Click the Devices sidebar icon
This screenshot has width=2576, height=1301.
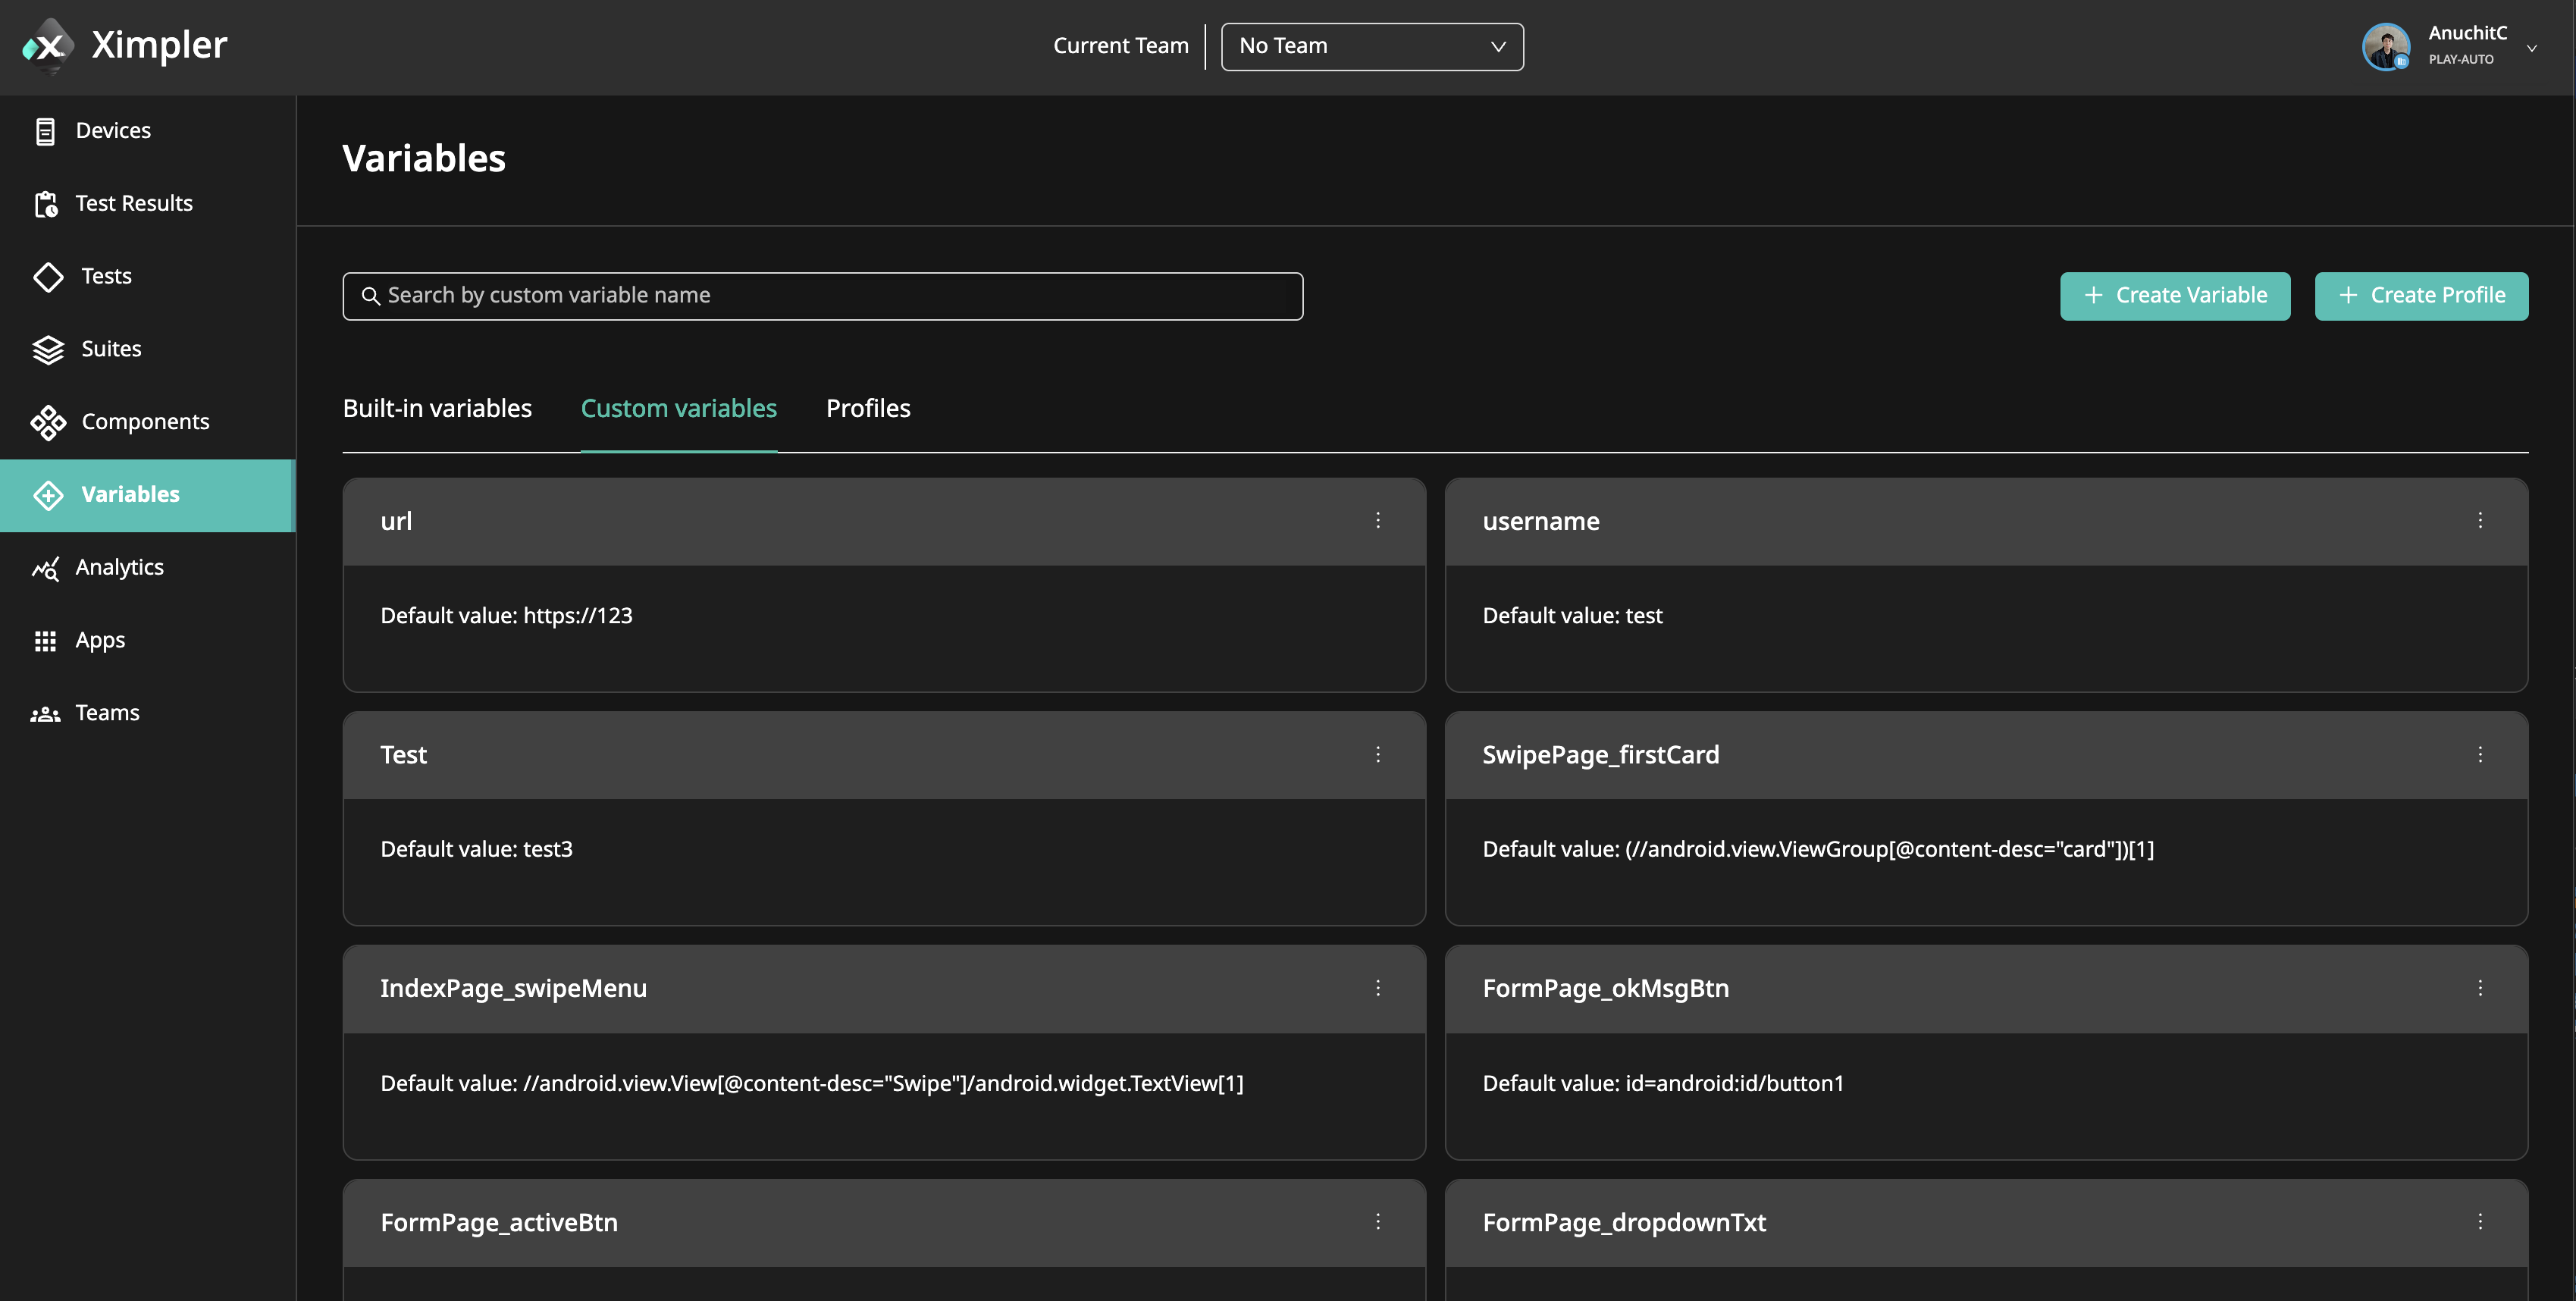[x=45, y=131]
